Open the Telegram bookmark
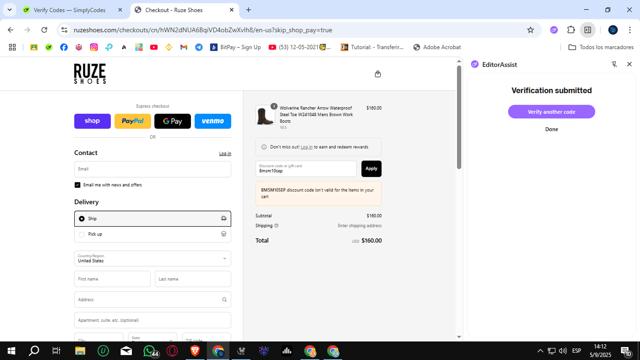This screenshot has height=360, width=640. point(199,47)
